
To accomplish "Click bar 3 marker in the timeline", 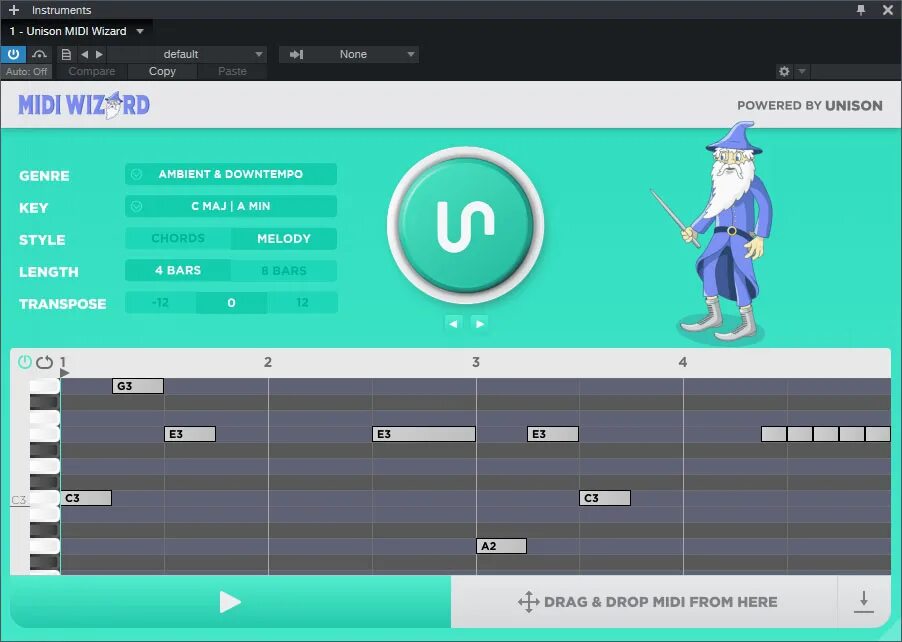I will point(476,362).
